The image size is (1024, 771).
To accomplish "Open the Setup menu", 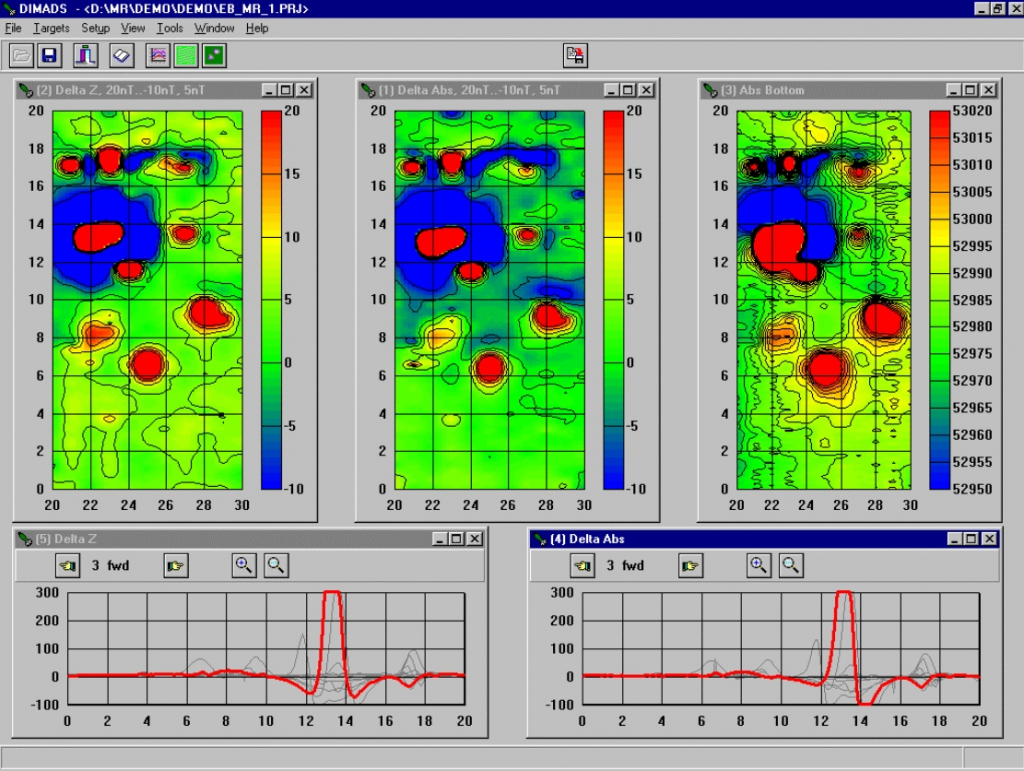I will [x=95, y=28].
